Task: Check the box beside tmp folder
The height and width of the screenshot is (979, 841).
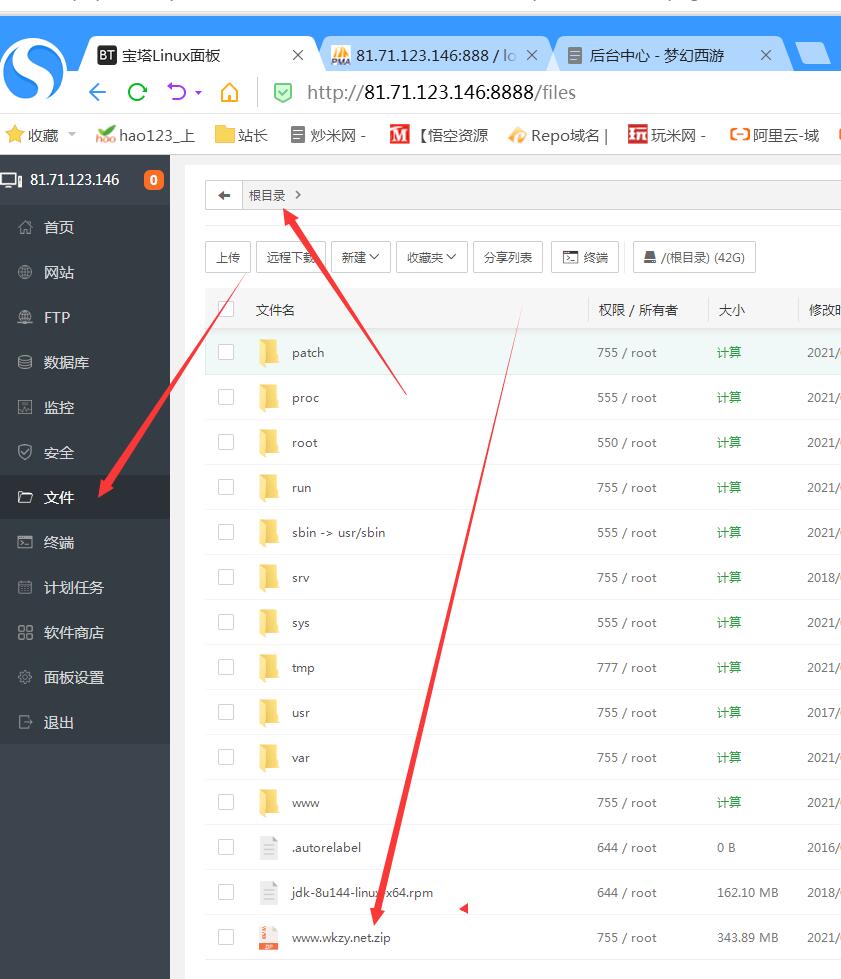Action: pyautogui.click(x=226, y=667)
